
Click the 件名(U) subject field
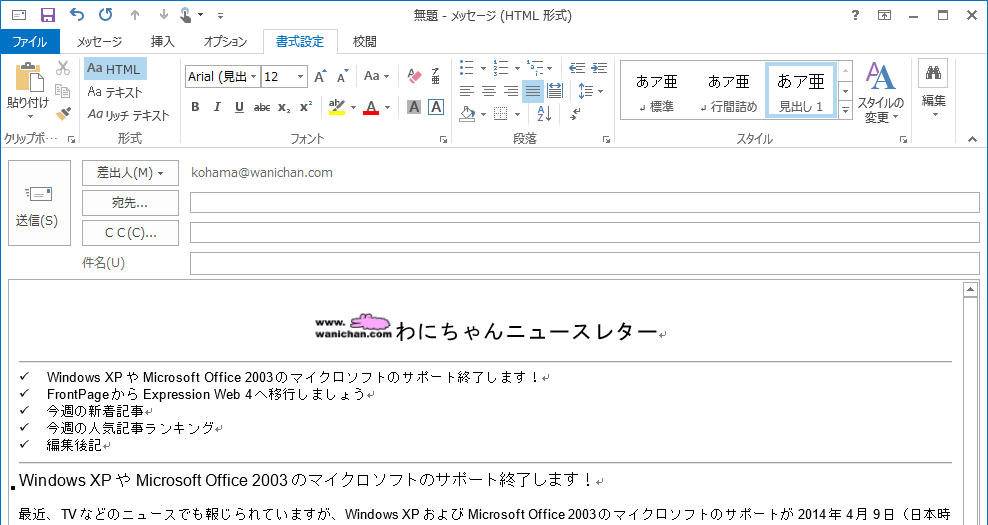(x=585, y=263)
